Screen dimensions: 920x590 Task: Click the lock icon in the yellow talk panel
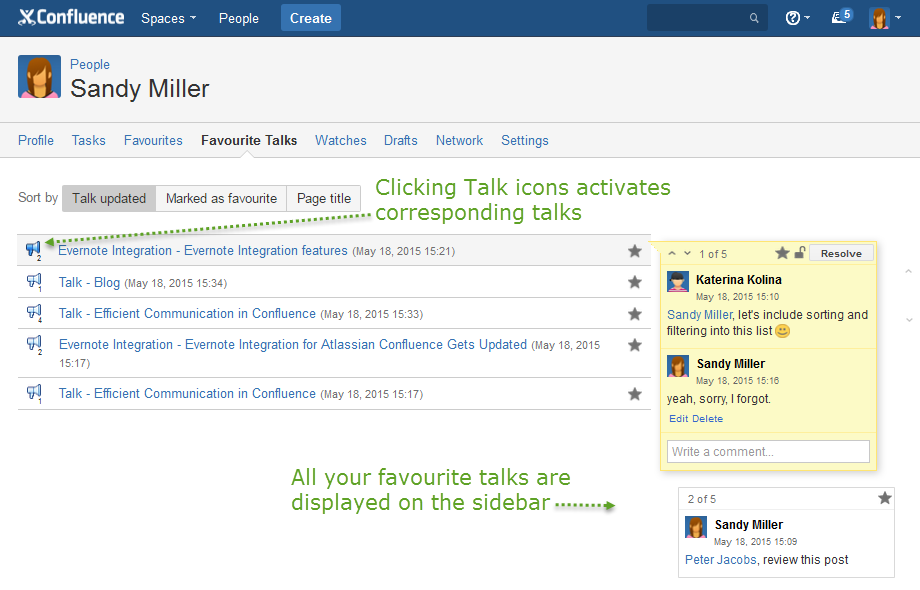coord(799,253)
